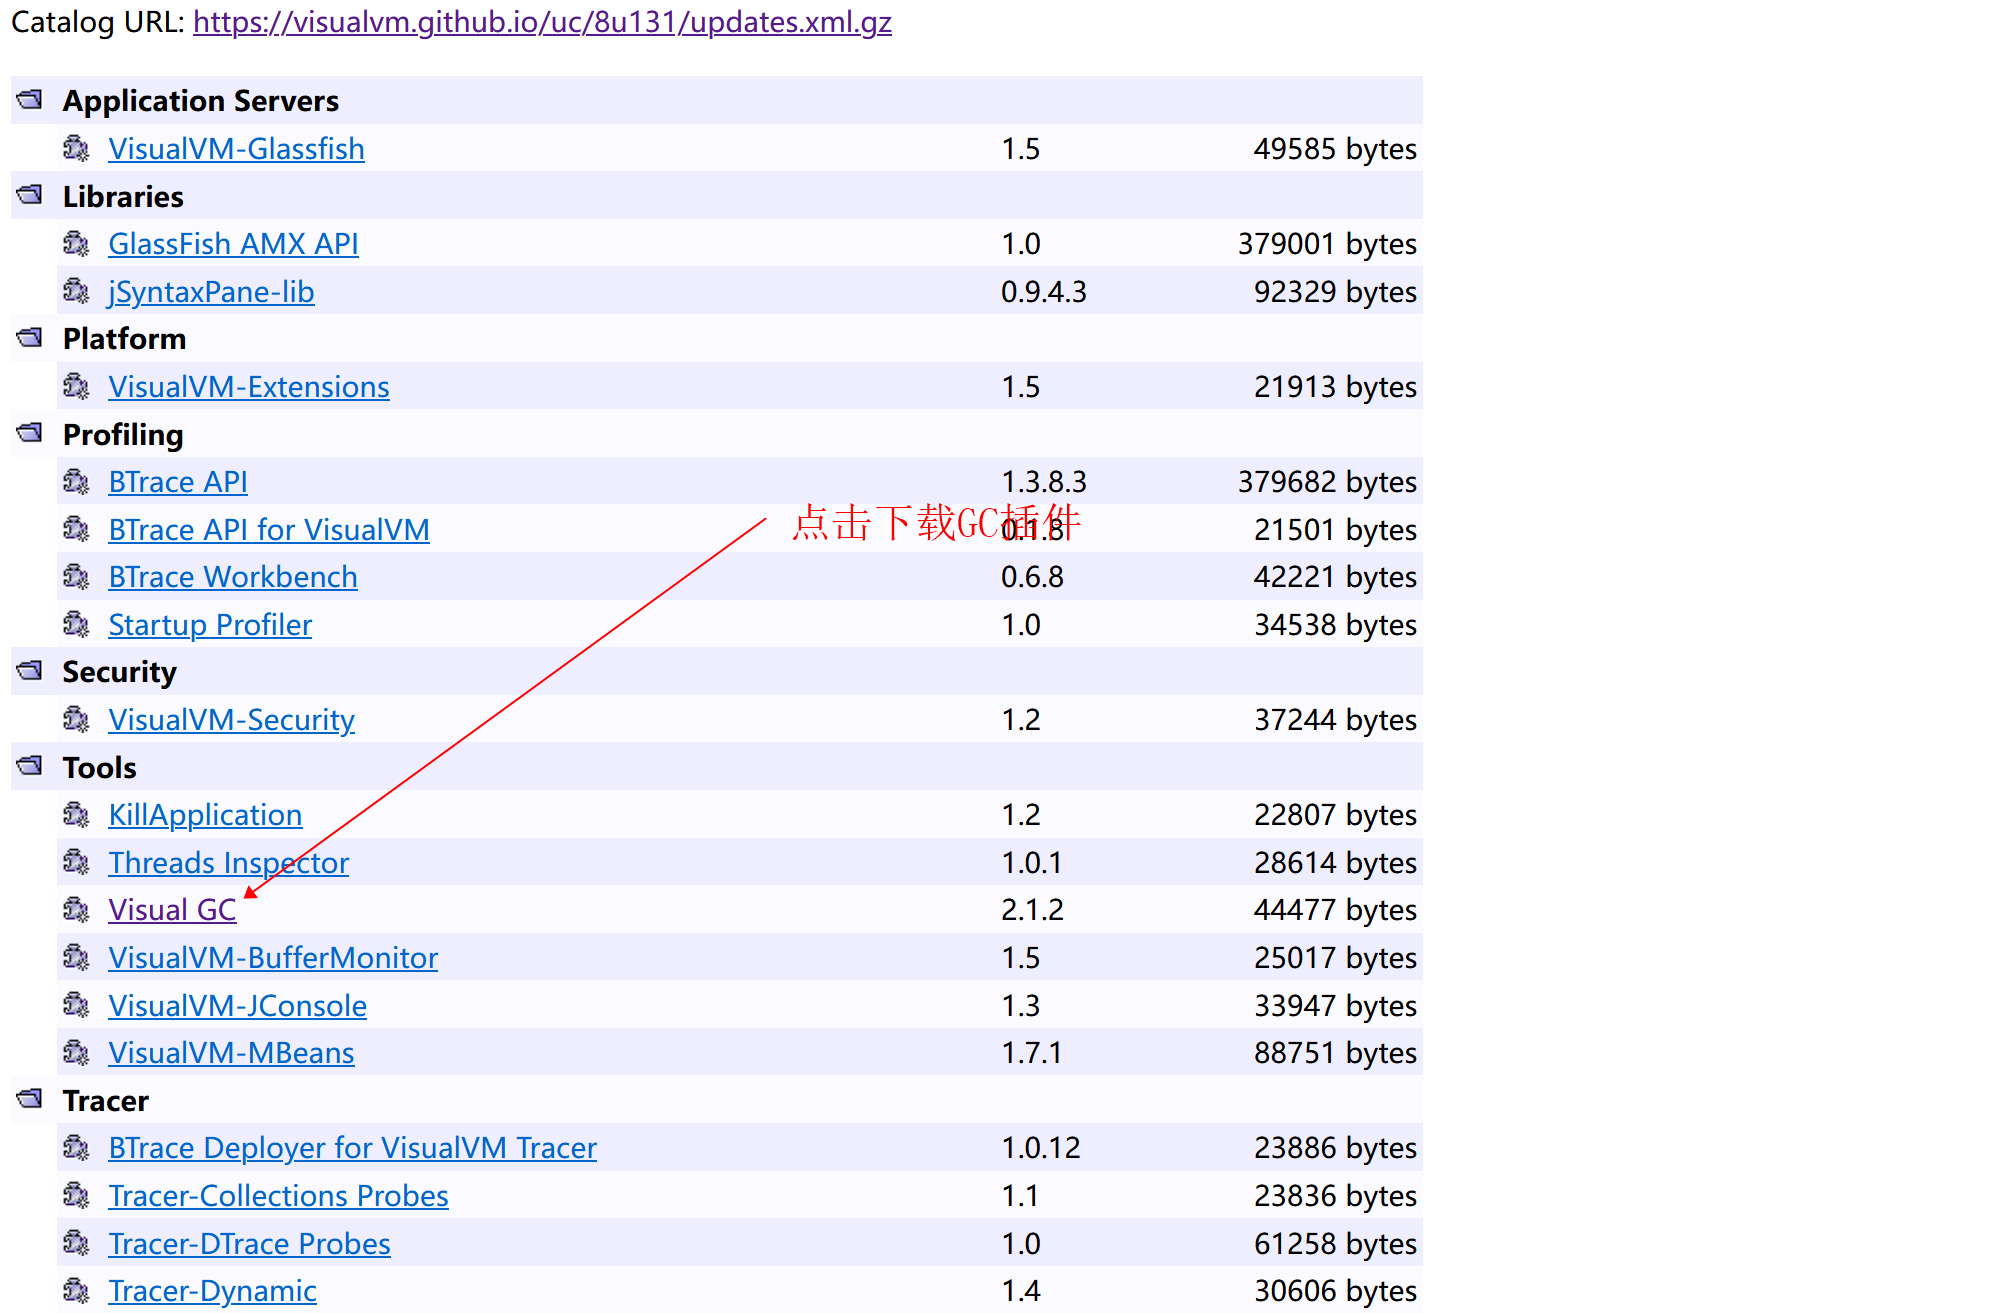
Task: Click folder icon beside Platform heading
Action: point(30,337)
